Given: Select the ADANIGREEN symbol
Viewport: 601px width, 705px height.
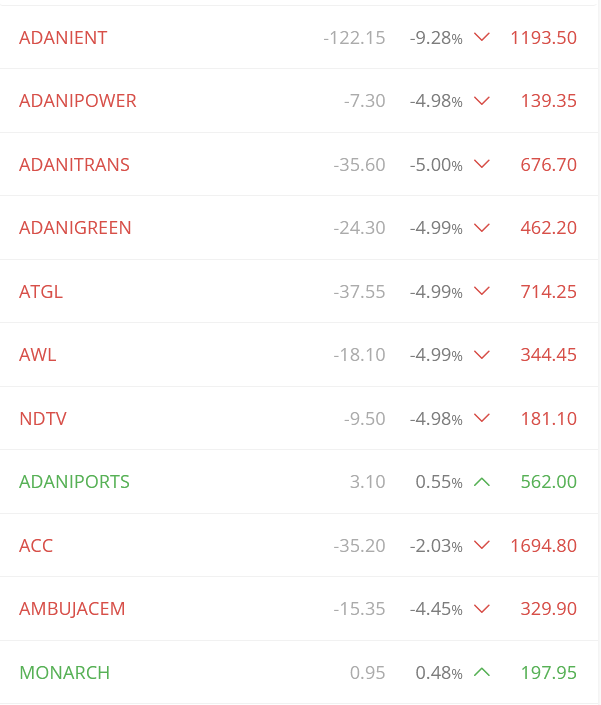Looking at the screenshot, I should tap(75, 228).
